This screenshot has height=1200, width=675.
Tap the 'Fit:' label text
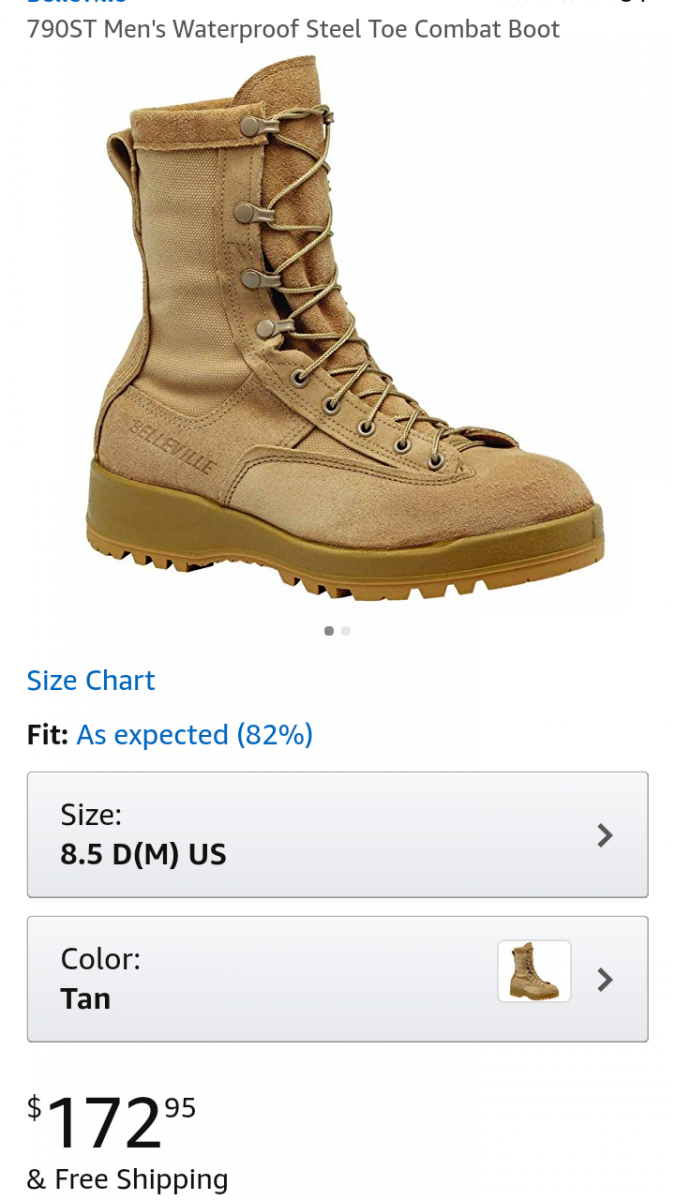(x=47, y=735)
